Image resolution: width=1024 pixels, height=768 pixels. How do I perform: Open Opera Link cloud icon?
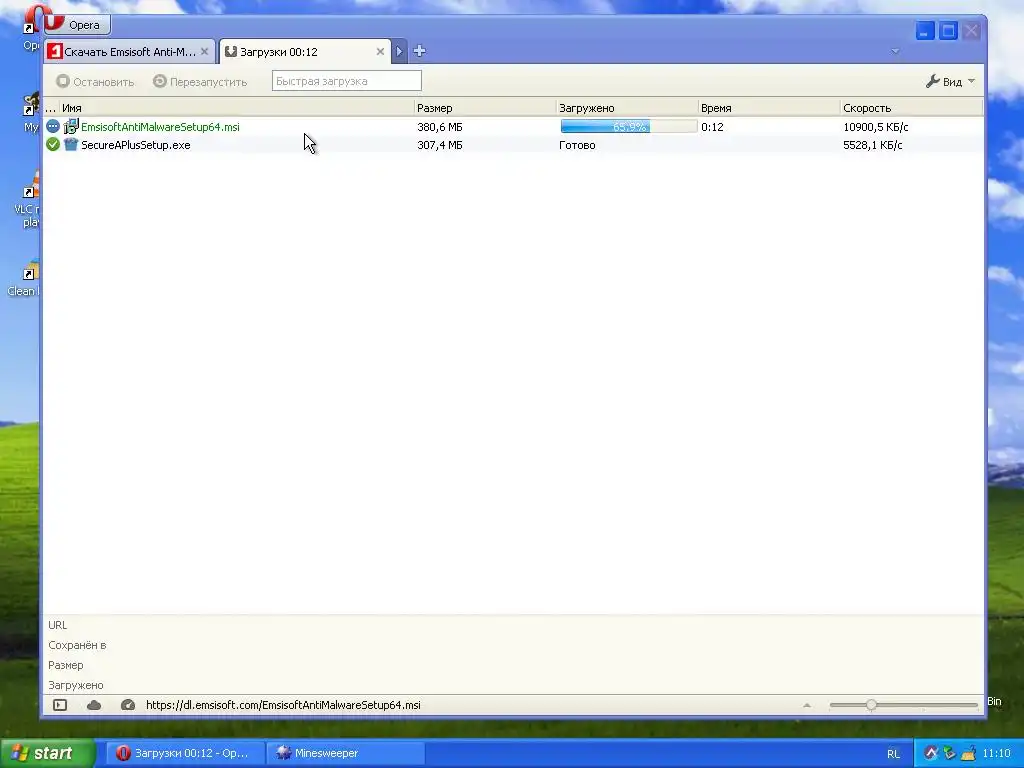[x=94, y=705]
